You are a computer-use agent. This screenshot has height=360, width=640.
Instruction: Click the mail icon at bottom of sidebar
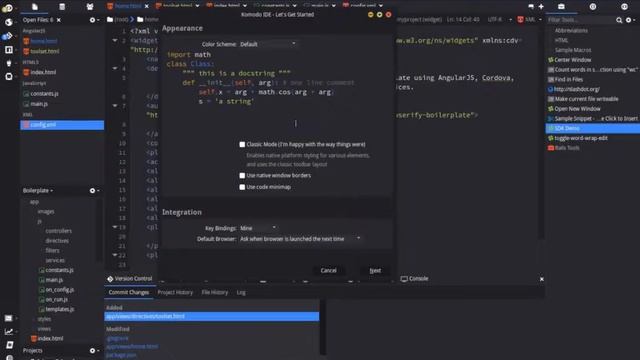click(x=9, y=318)
